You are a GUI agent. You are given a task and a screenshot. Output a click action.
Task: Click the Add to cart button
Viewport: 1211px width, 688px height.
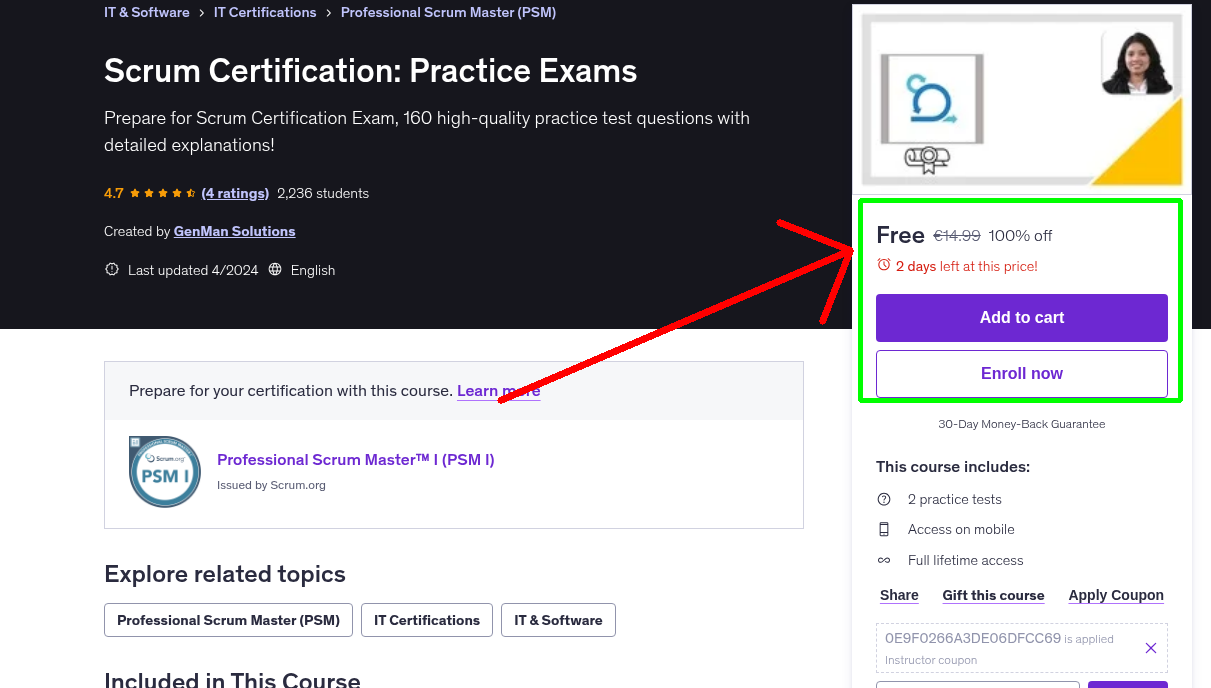tap(1021, 317)
